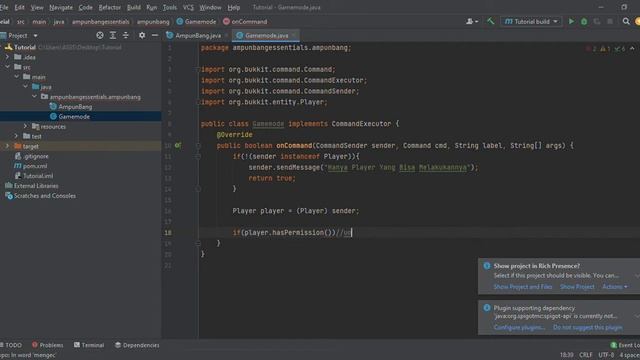This screenshot has width=640, height=360.
Task: Click the editor inspections up arrow
Action: [632, 49]
